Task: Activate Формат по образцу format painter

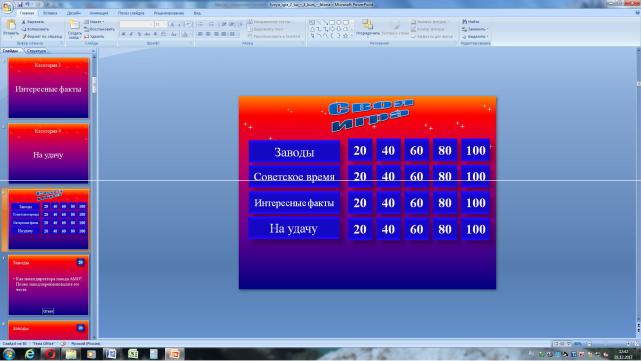Action: [42, 36]
